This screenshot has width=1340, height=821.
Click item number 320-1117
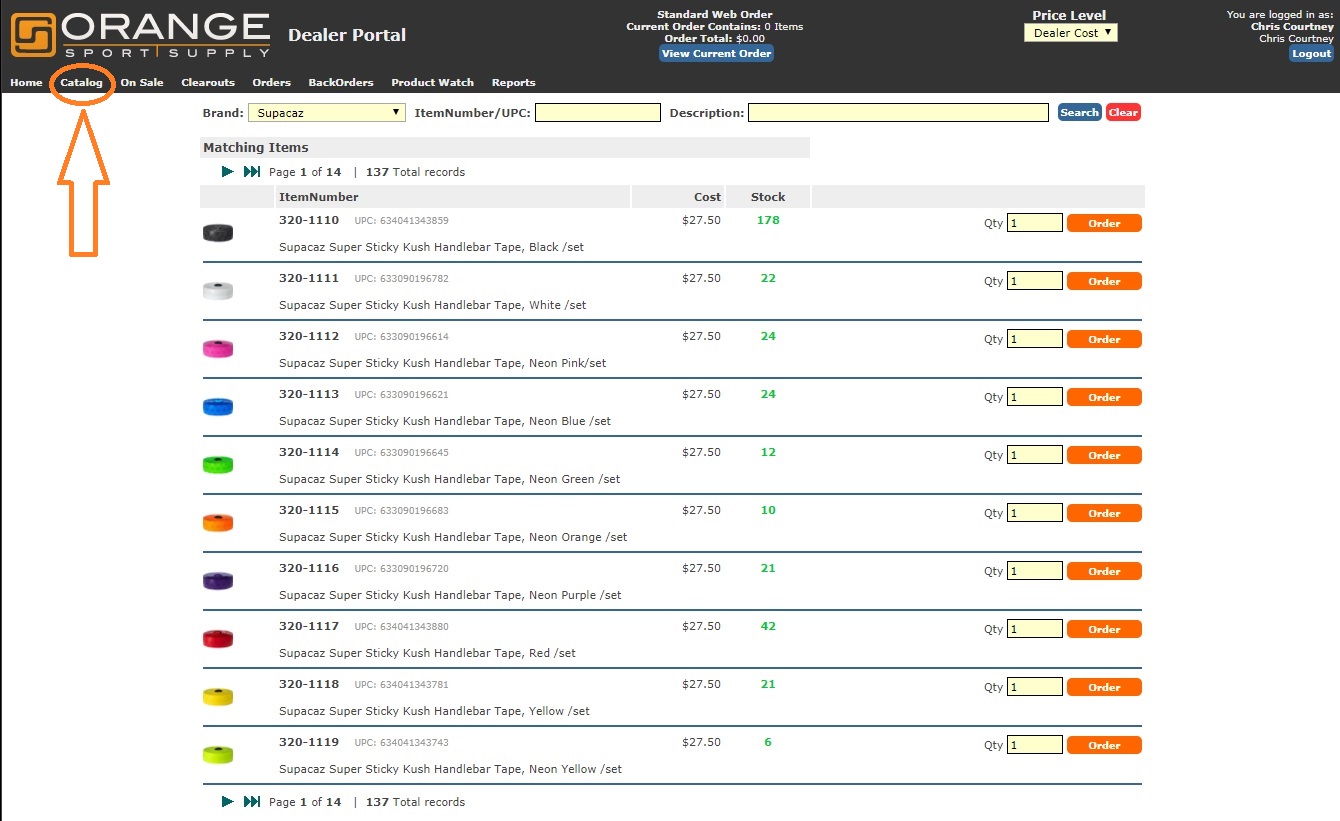(309, 626)
